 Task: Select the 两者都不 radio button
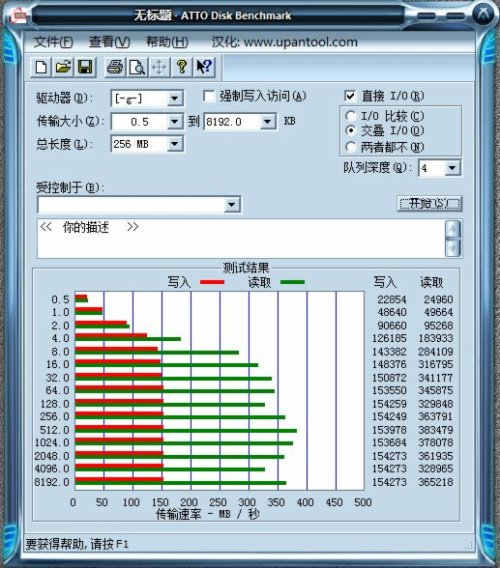[x=350, y=147]
